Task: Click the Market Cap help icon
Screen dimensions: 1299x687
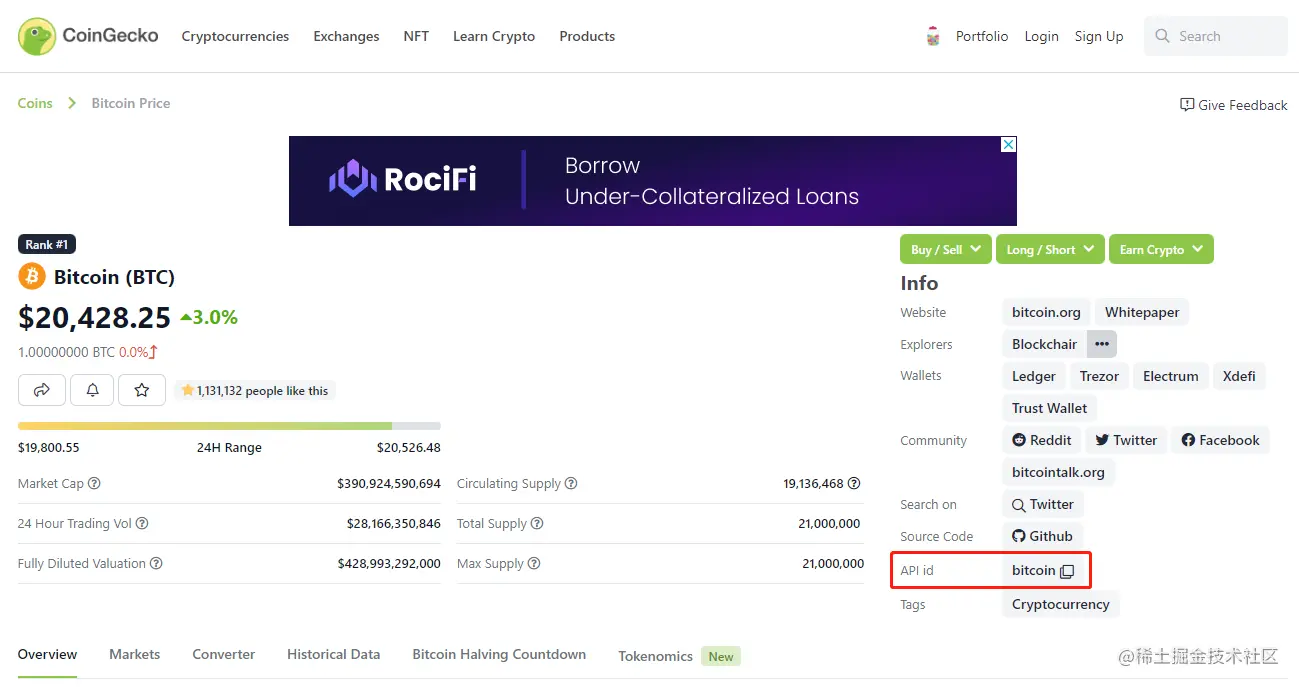Action: point(94,484)
